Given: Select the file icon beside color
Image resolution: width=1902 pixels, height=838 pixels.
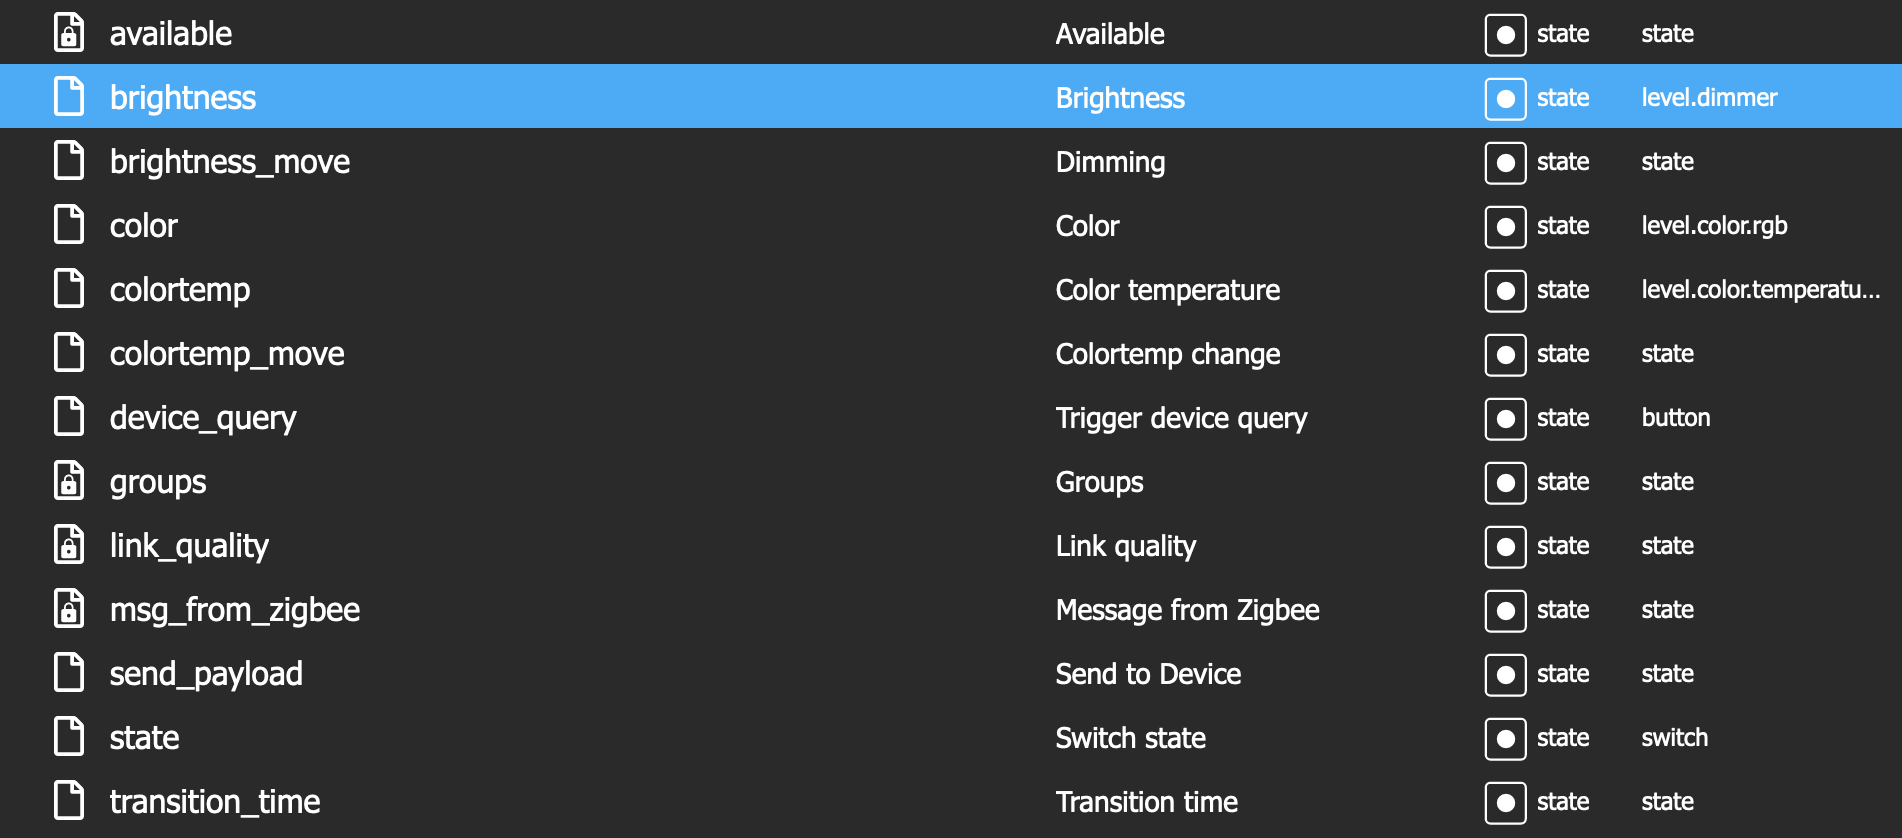Looking at the screenshot, I should pos(69,225).
